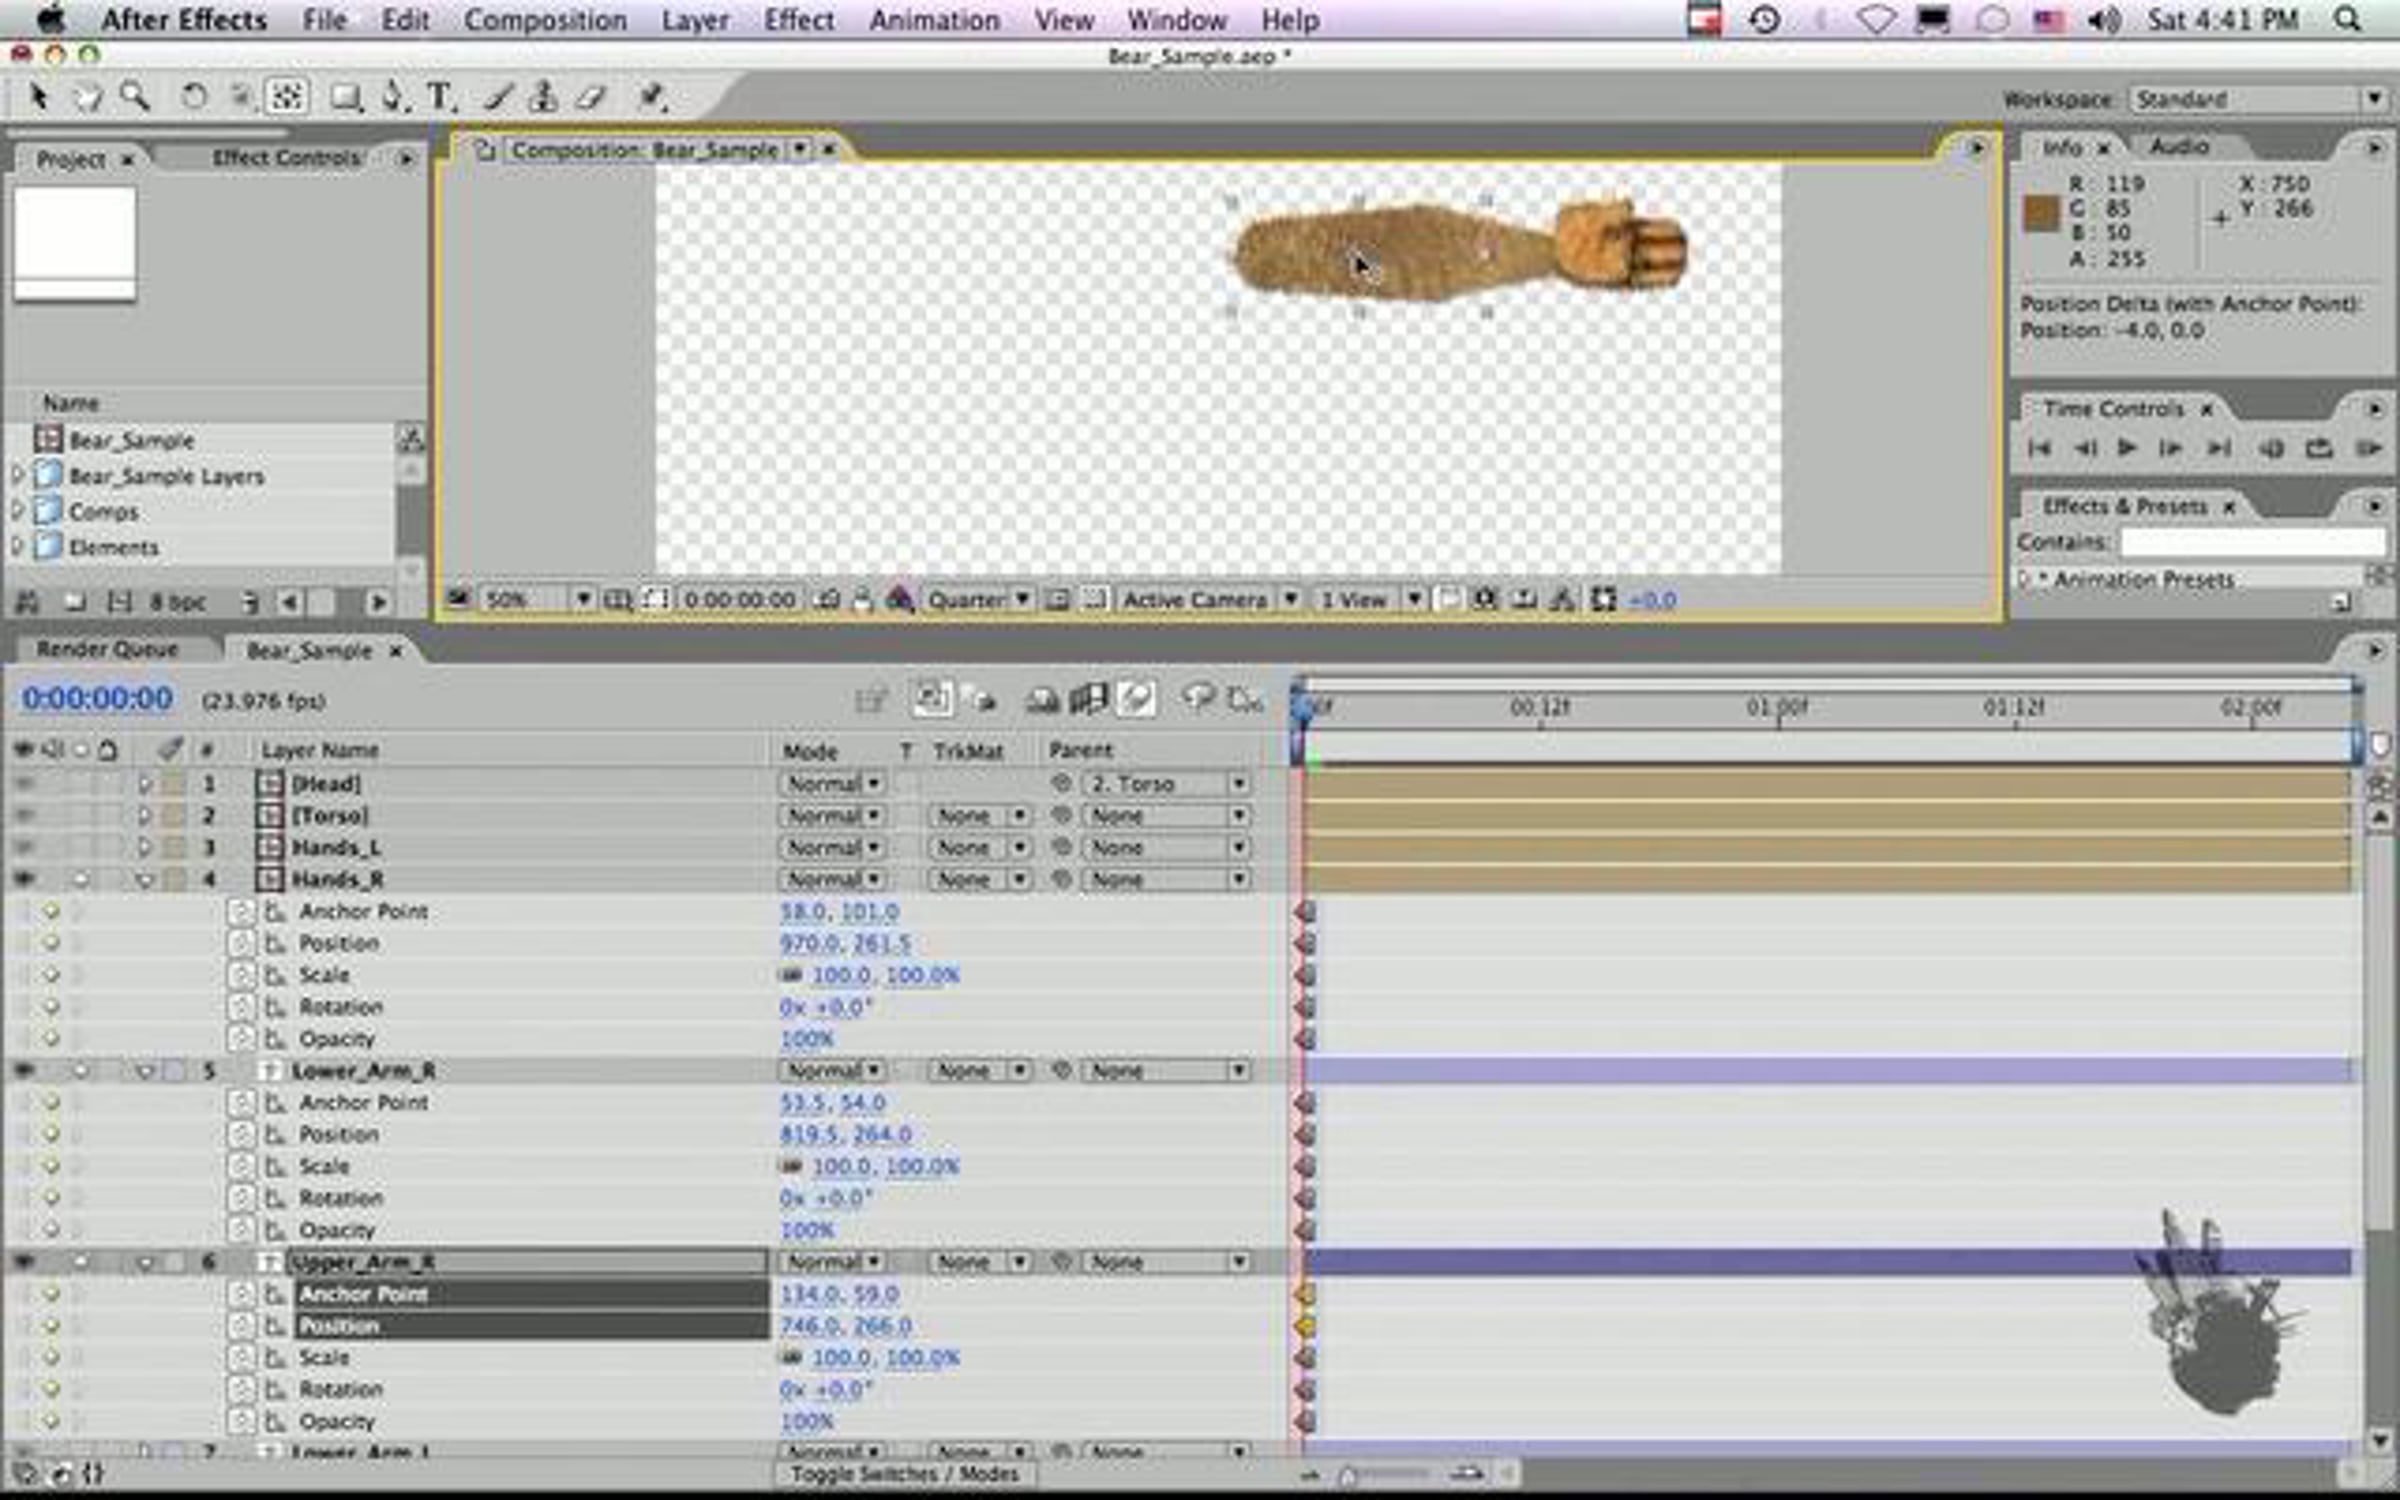Open the Quarter resolution dropdown
This screenshot has height=1500, width=2400.
(978, 600)
